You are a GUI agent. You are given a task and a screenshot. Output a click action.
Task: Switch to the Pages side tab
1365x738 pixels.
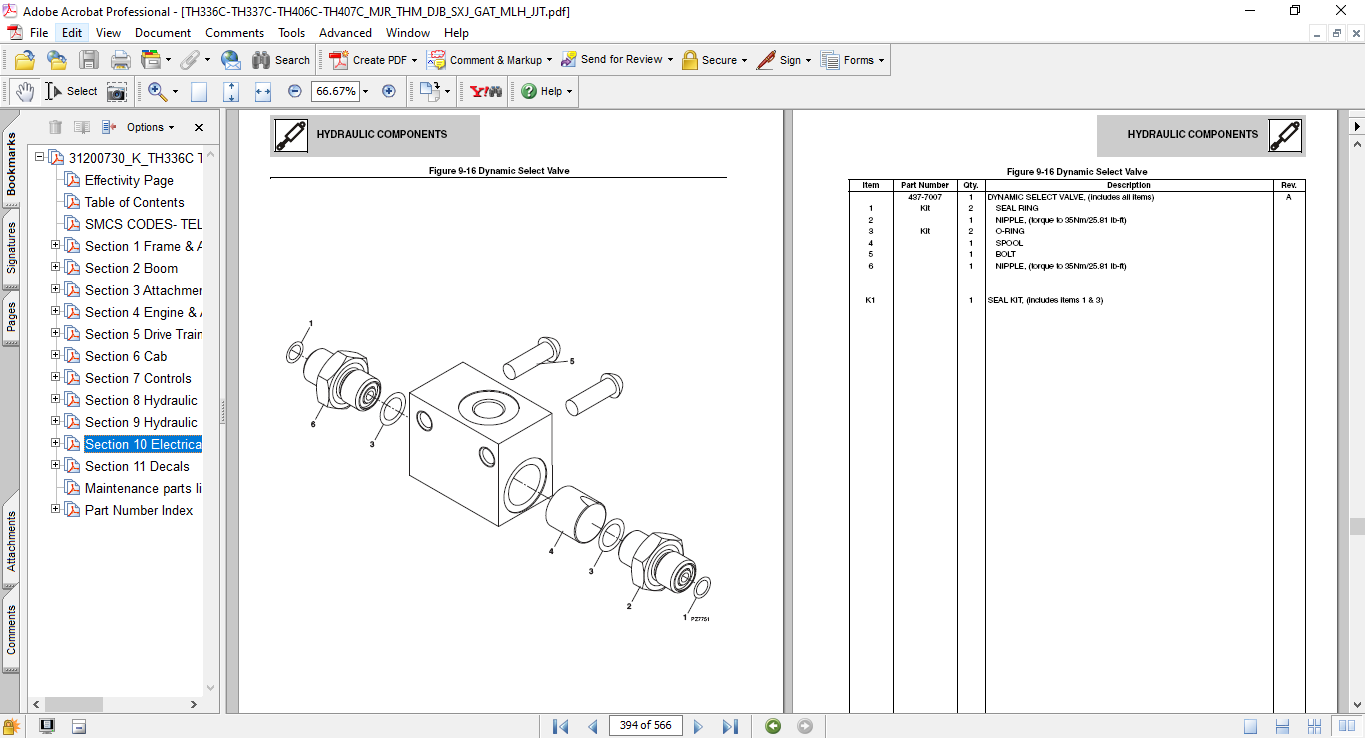pyautogui.click(x=12, y=318)
